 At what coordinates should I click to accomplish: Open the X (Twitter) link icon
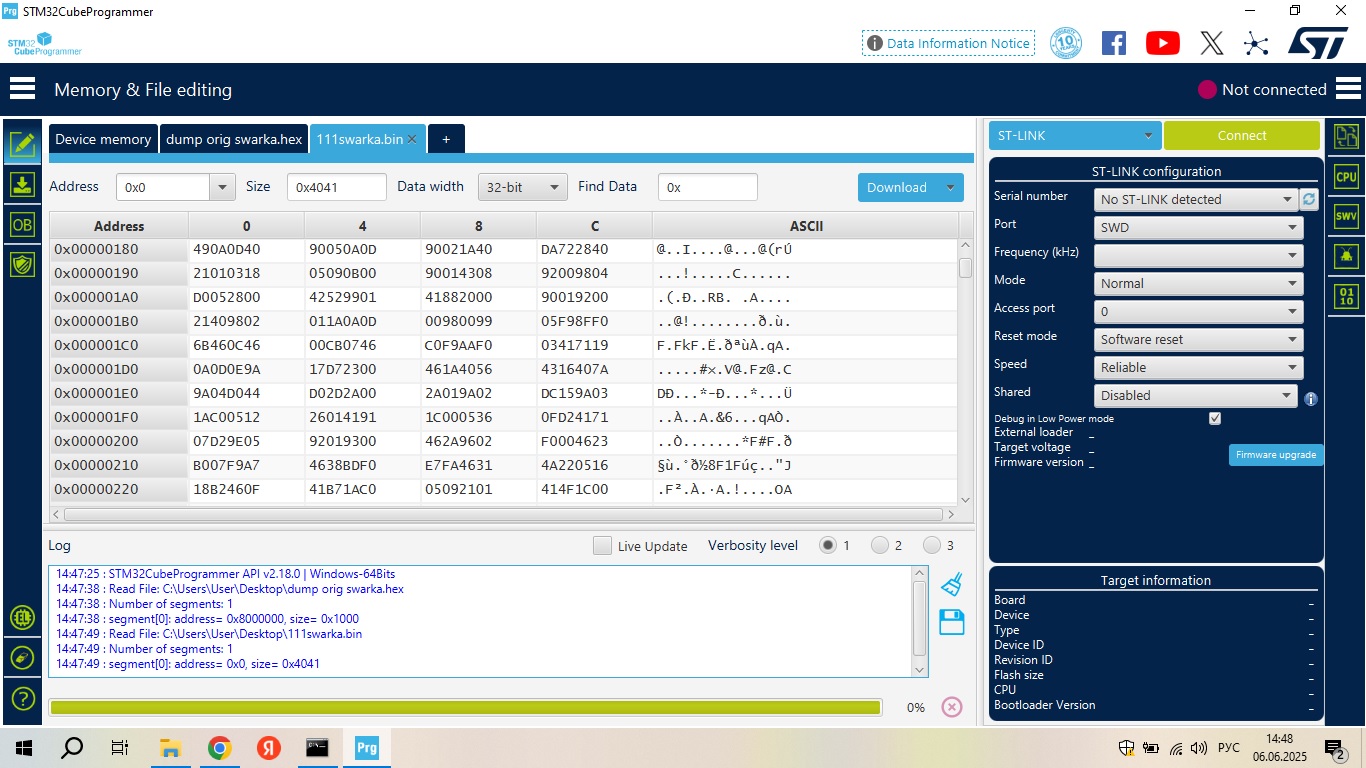click(1211, 43)
